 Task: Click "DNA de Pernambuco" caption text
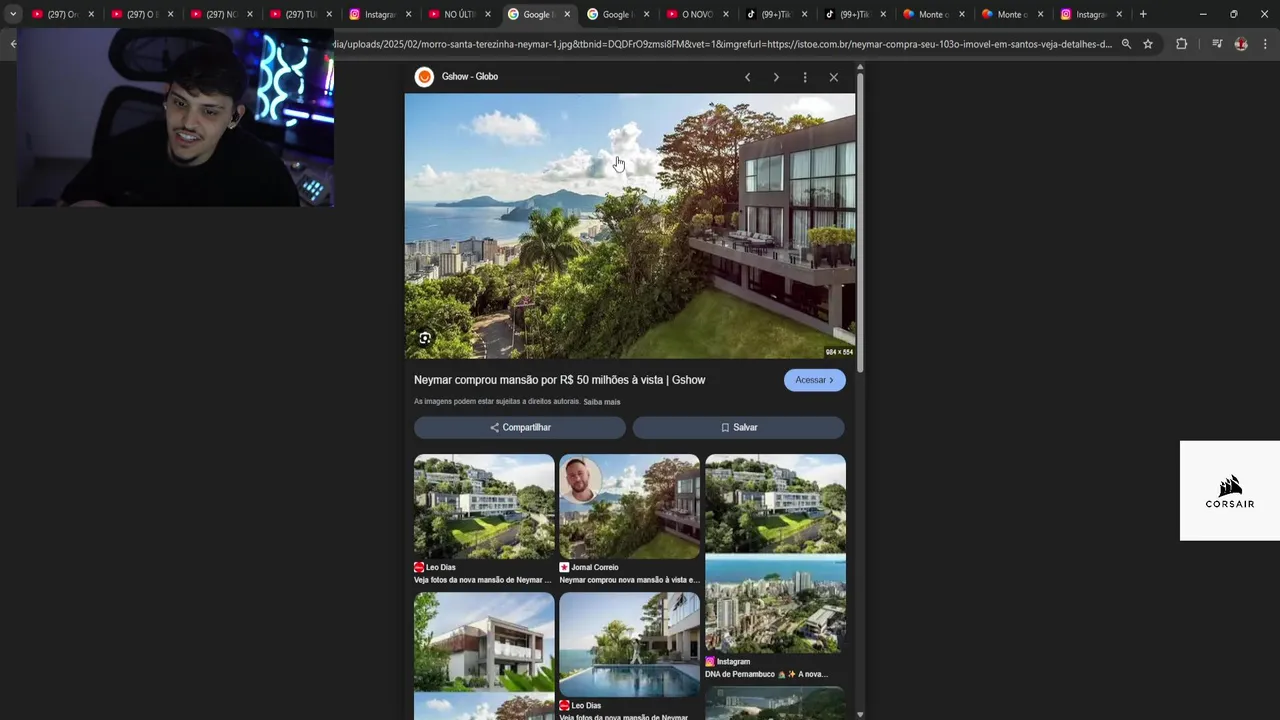tap(766, 674)
